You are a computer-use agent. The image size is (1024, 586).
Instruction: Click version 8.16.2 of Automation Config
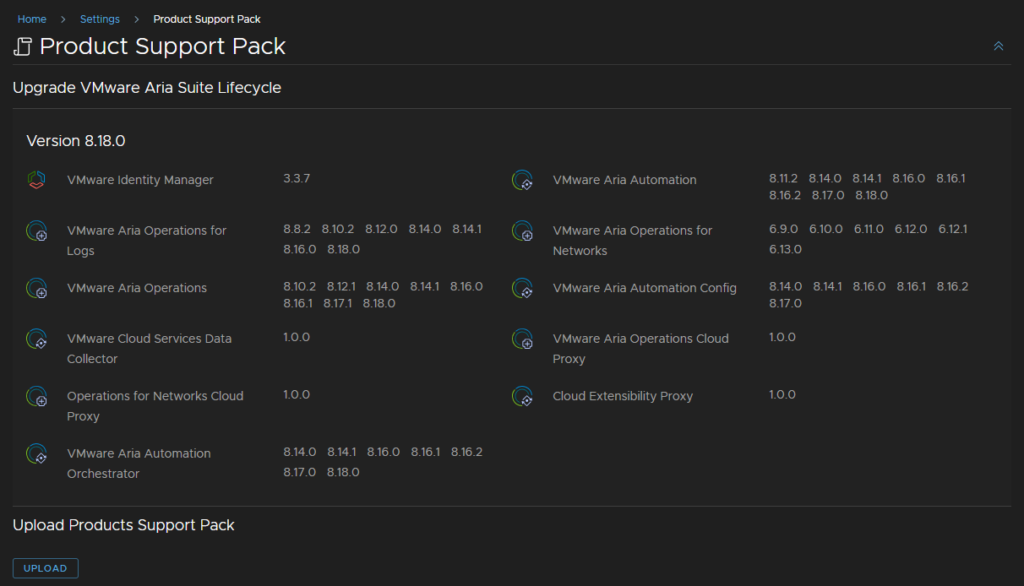952,287
